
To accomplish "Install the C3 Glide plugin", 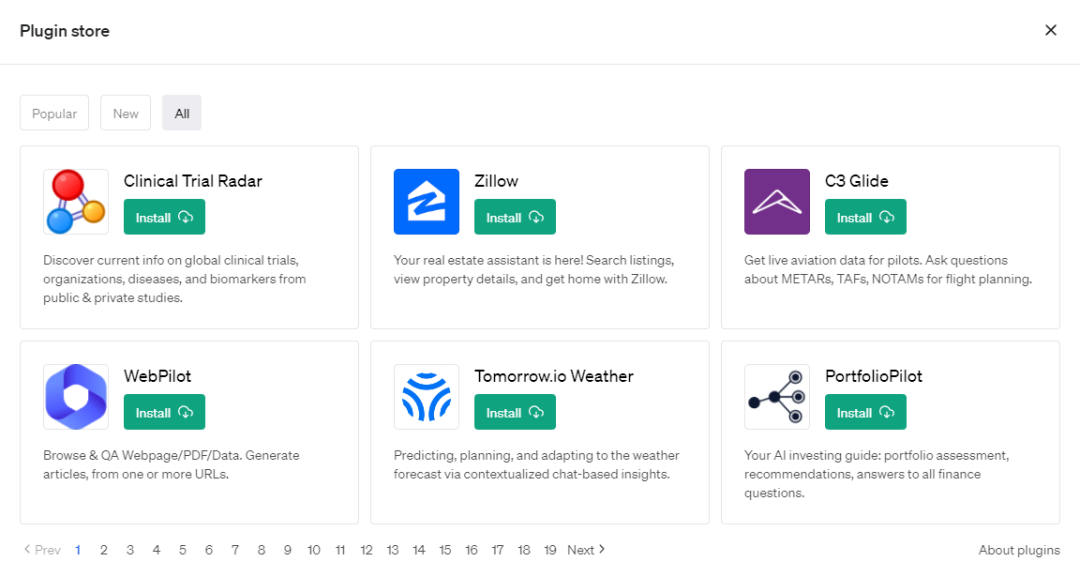I will point(865,218).
